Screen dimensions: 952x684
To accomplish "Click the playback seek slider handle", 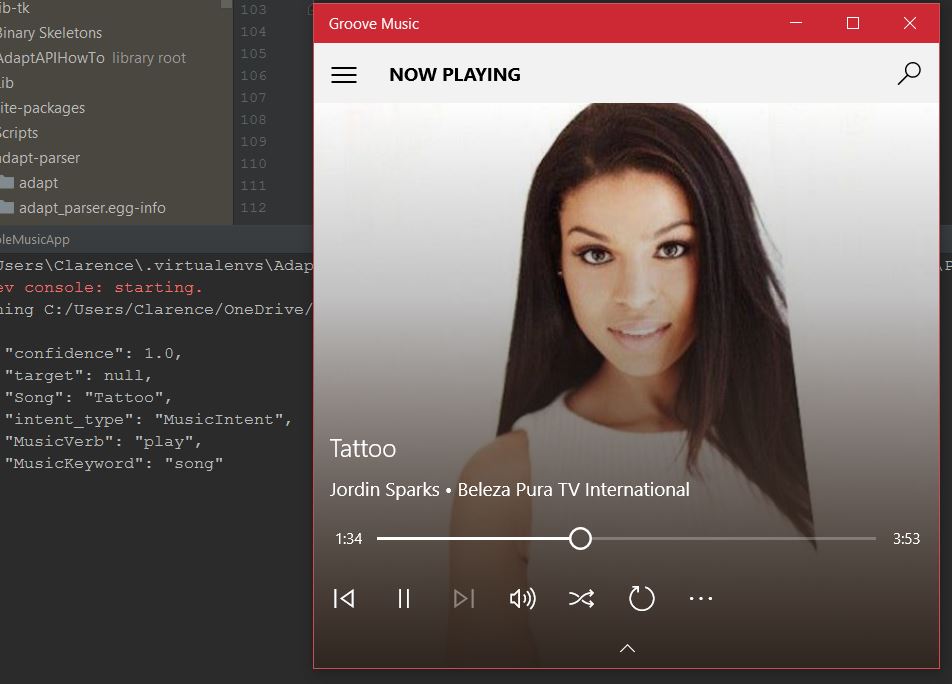I will point(580,539).
